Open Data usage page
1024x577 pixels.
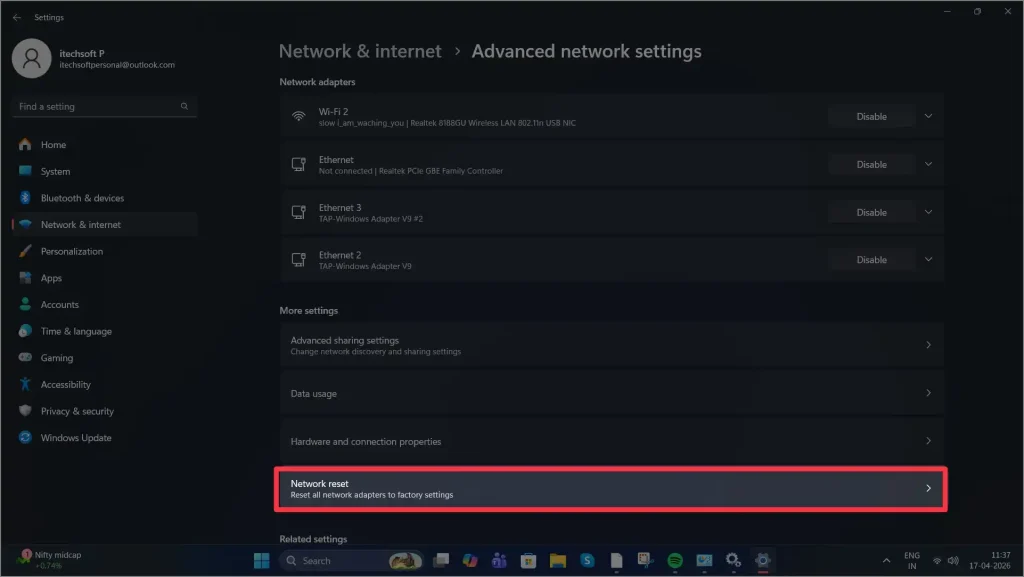[611, 394]
